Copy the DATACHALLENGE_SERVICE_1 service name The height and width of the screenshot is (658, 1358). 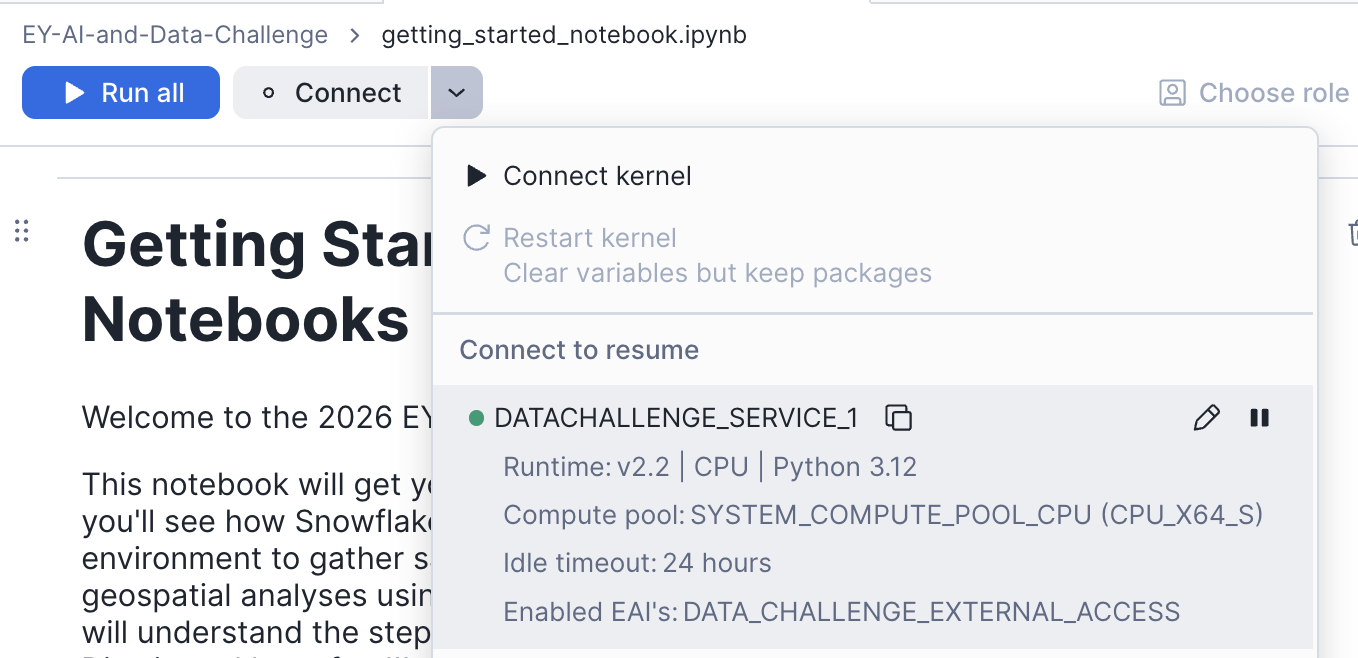[x=899, y=418]
